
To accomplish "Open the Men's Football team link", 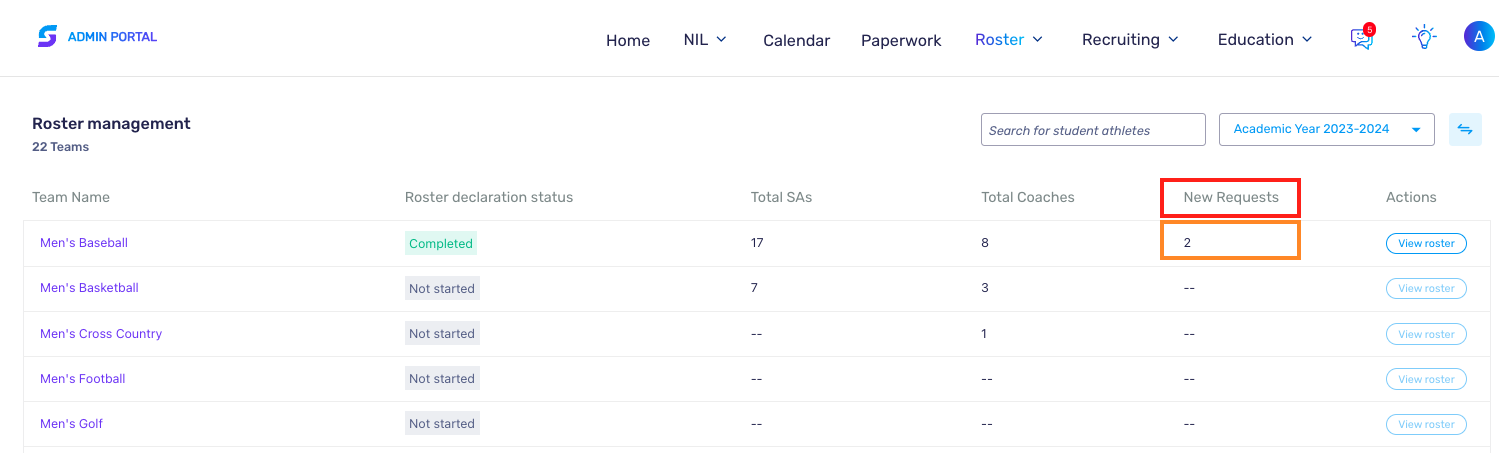I will pos(83,379).
